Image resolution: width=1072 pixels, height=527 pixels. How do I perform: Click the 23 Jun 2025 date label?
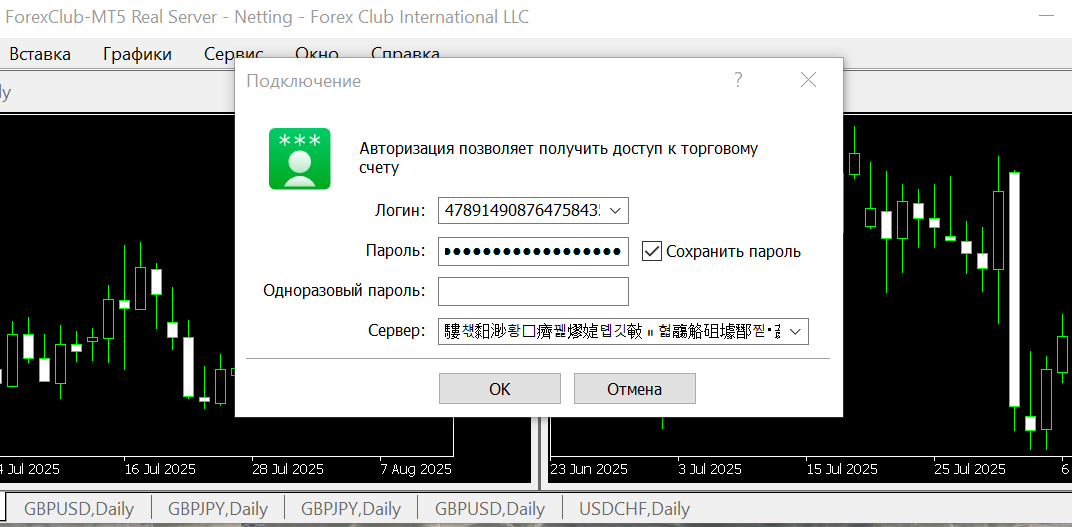(x=589, y=470)
